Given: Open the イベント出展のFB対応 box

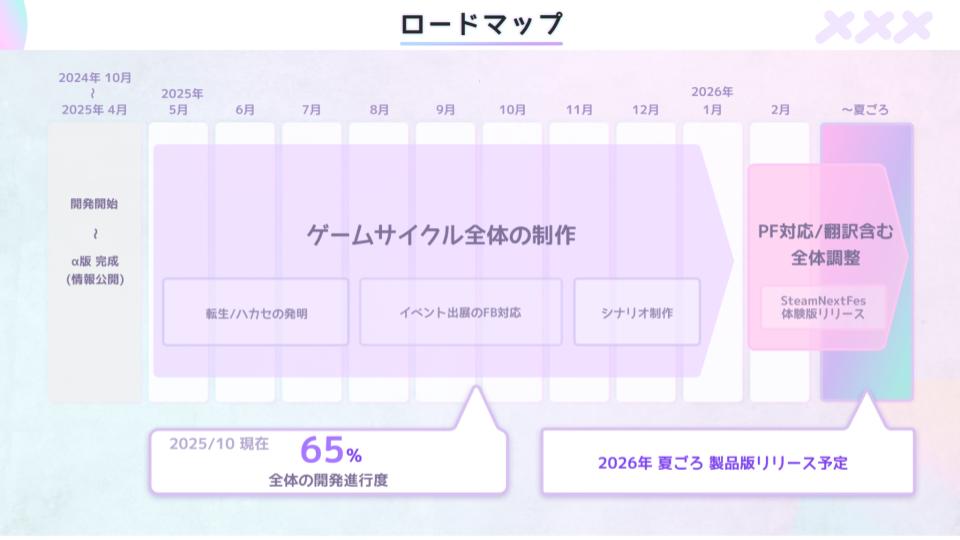Looking at the screenshot, I should pyautogui.click(x=460, y=312).
